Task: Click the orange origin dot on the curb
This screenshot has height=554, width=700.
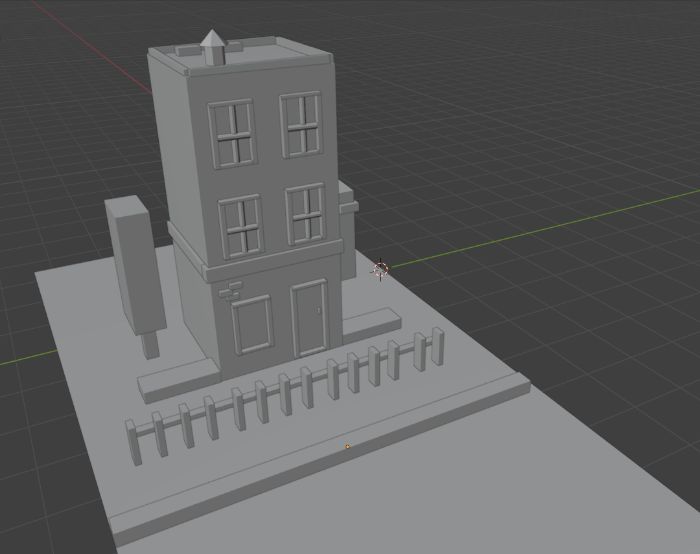Action: (x=347, y=446)
